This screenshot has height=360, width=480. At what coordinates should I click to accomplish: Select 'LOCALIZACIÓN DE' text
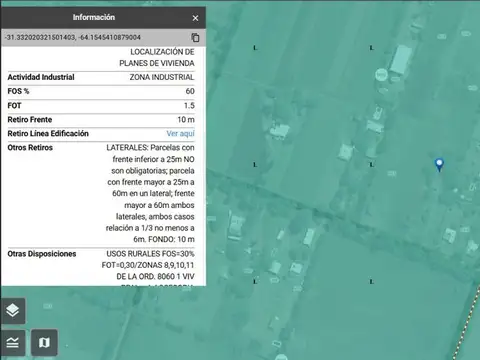162,52
